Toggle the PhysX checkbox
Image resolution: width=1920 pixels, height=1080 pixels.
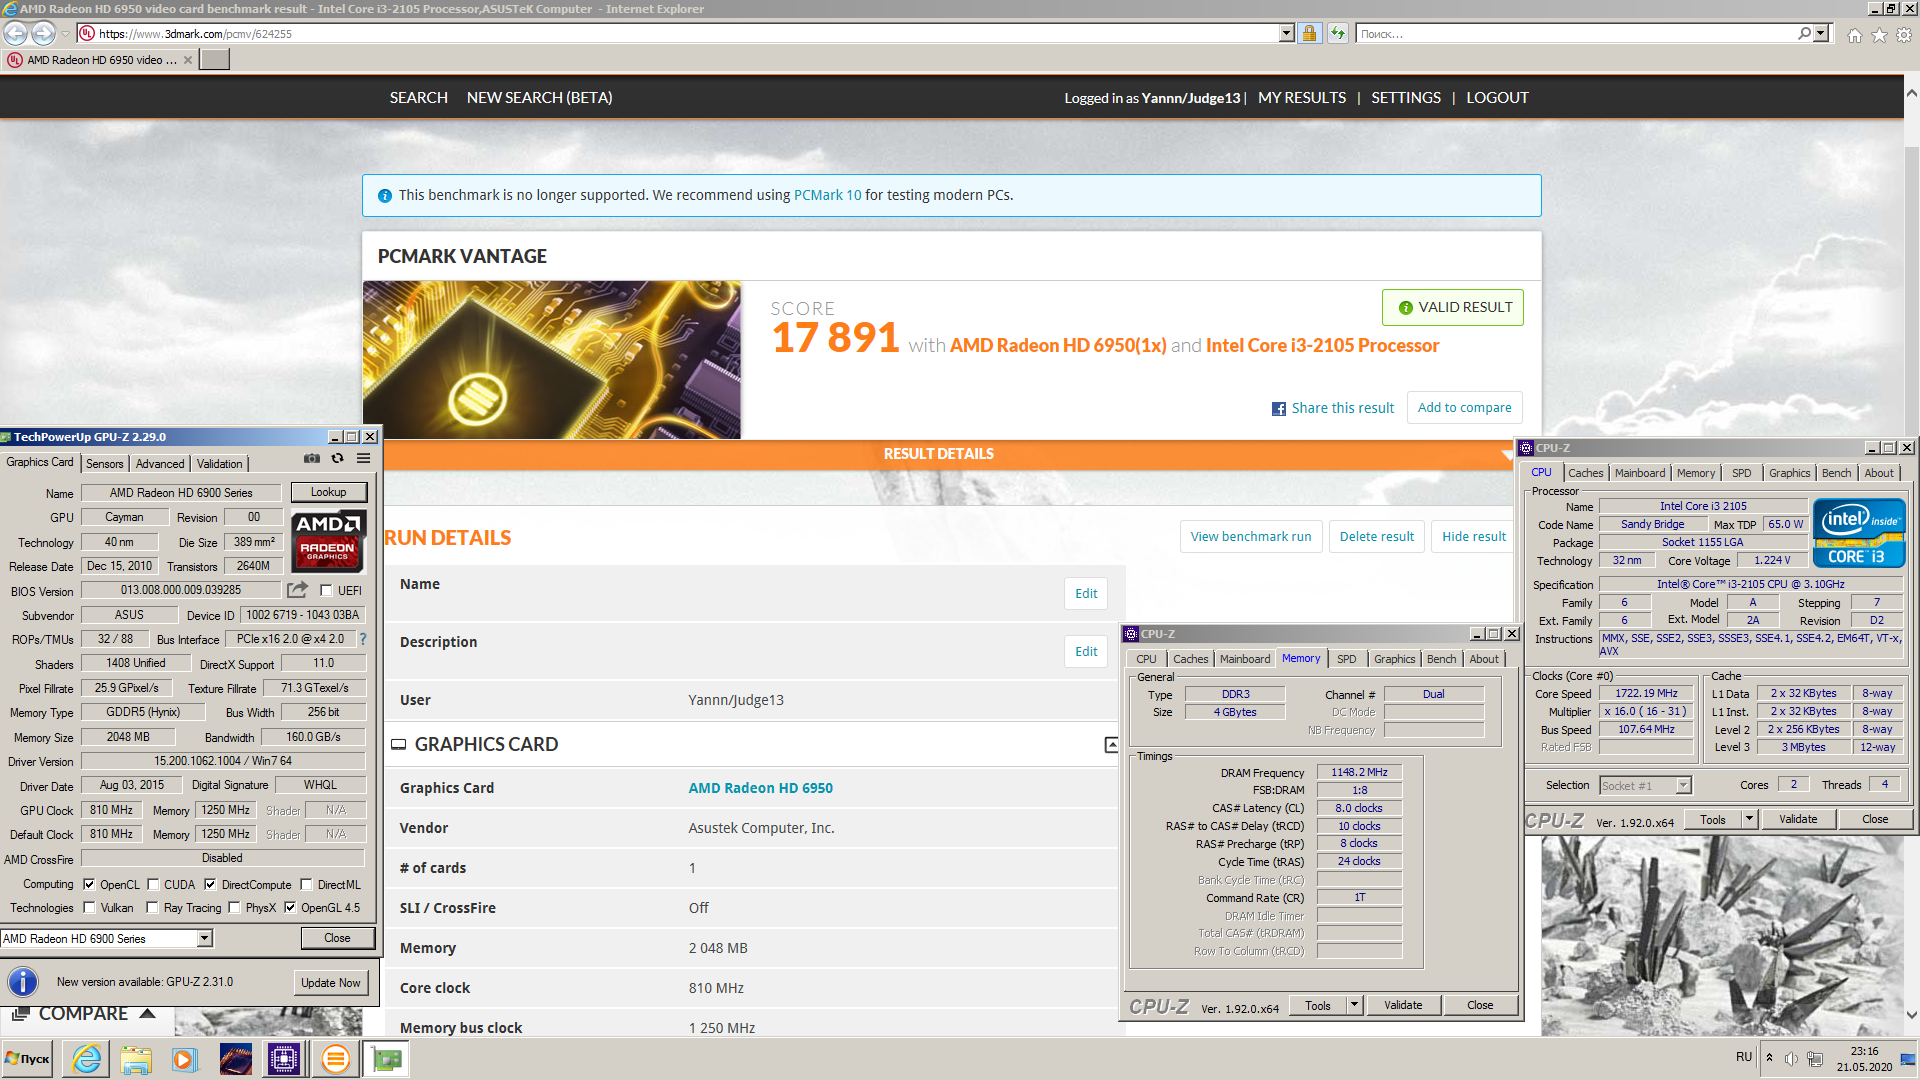[x=234, y=907]
